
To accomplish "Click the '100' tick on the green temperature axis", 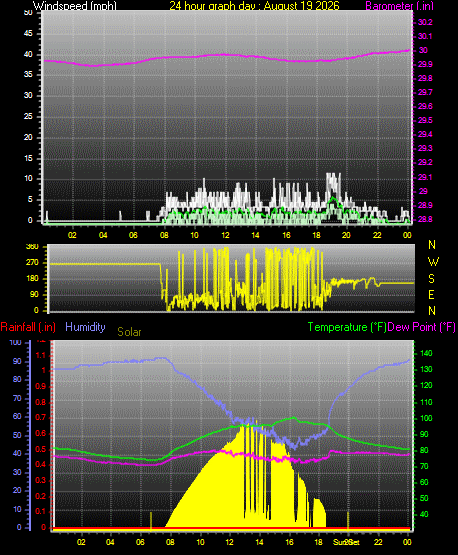I will tap(426, 418).
